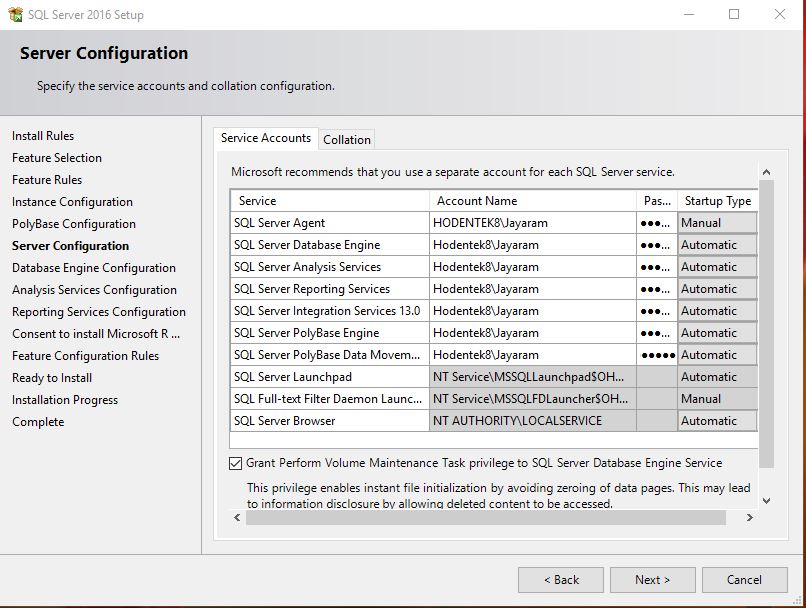The width and height of the screenshot is (806, 608).
Task: Uncheck Grant Perform Volume Maintenance Task privilege
Action: point(235,463)
